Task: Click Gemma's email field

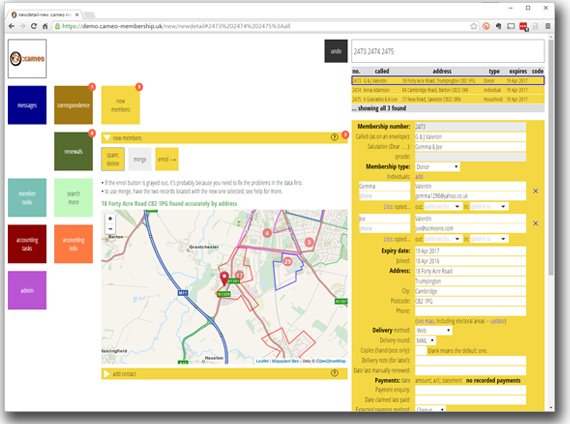Action: click(x=470, y=196)
